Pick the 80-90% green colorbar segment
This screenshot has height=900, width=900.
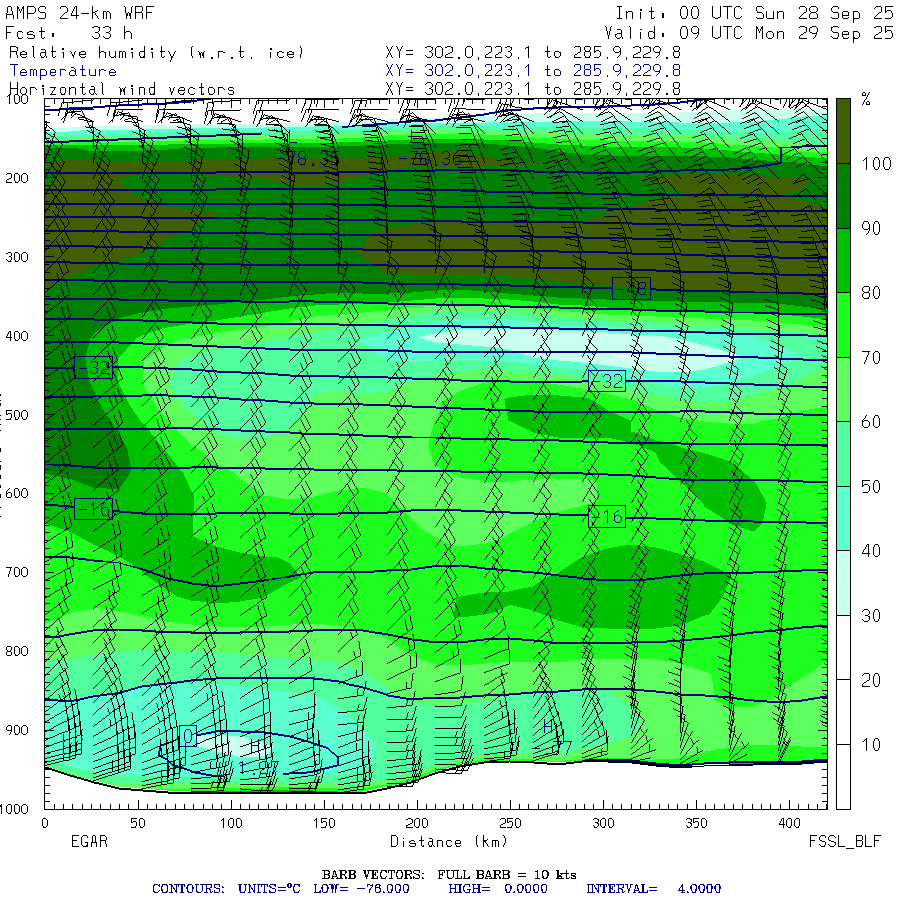pyautogui.click(x=843, y=260)
